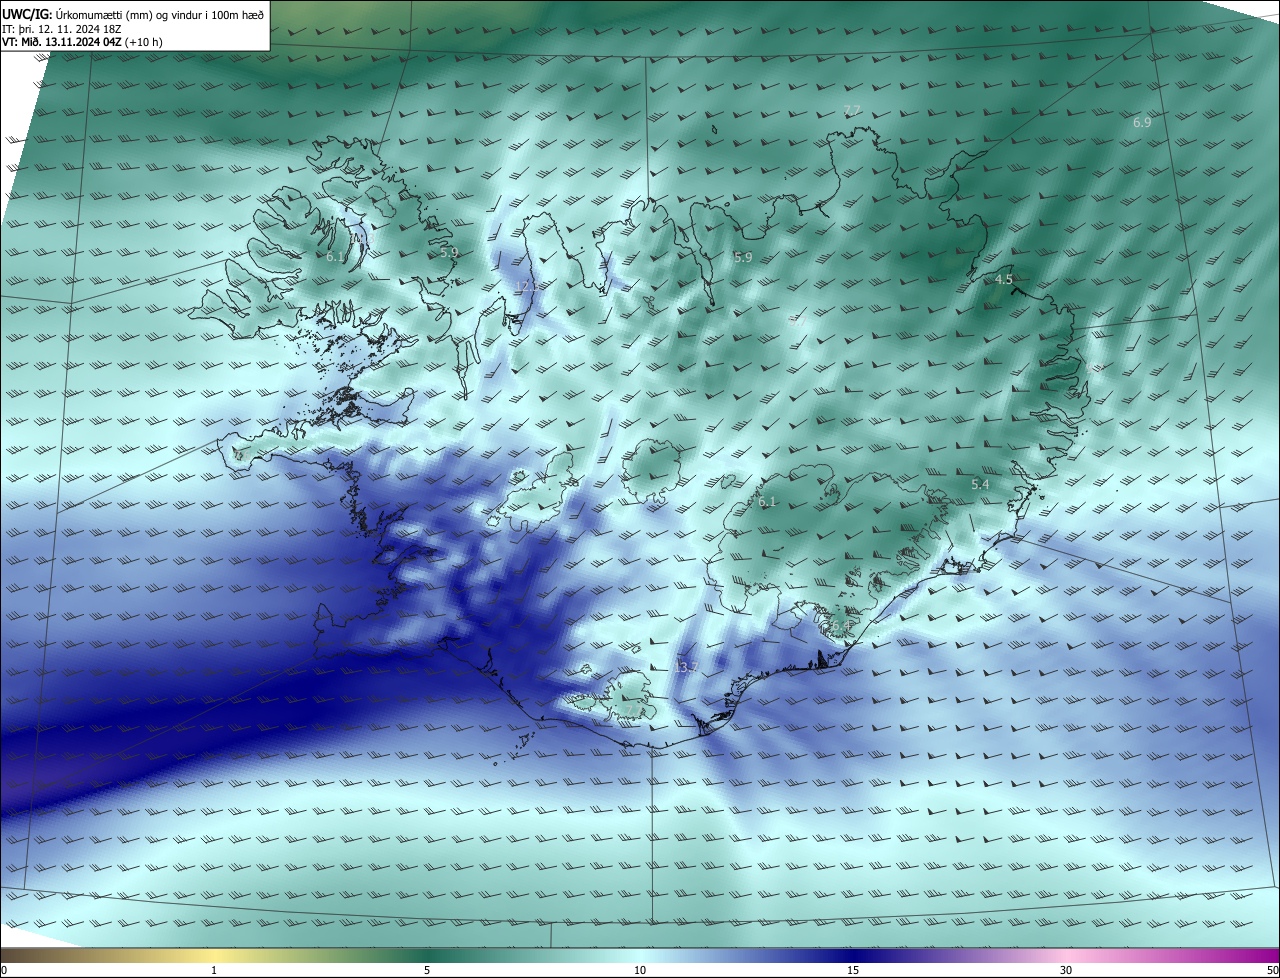Click the '10' tick on the color scale
1280x978 pixels.
pos(640,970)
